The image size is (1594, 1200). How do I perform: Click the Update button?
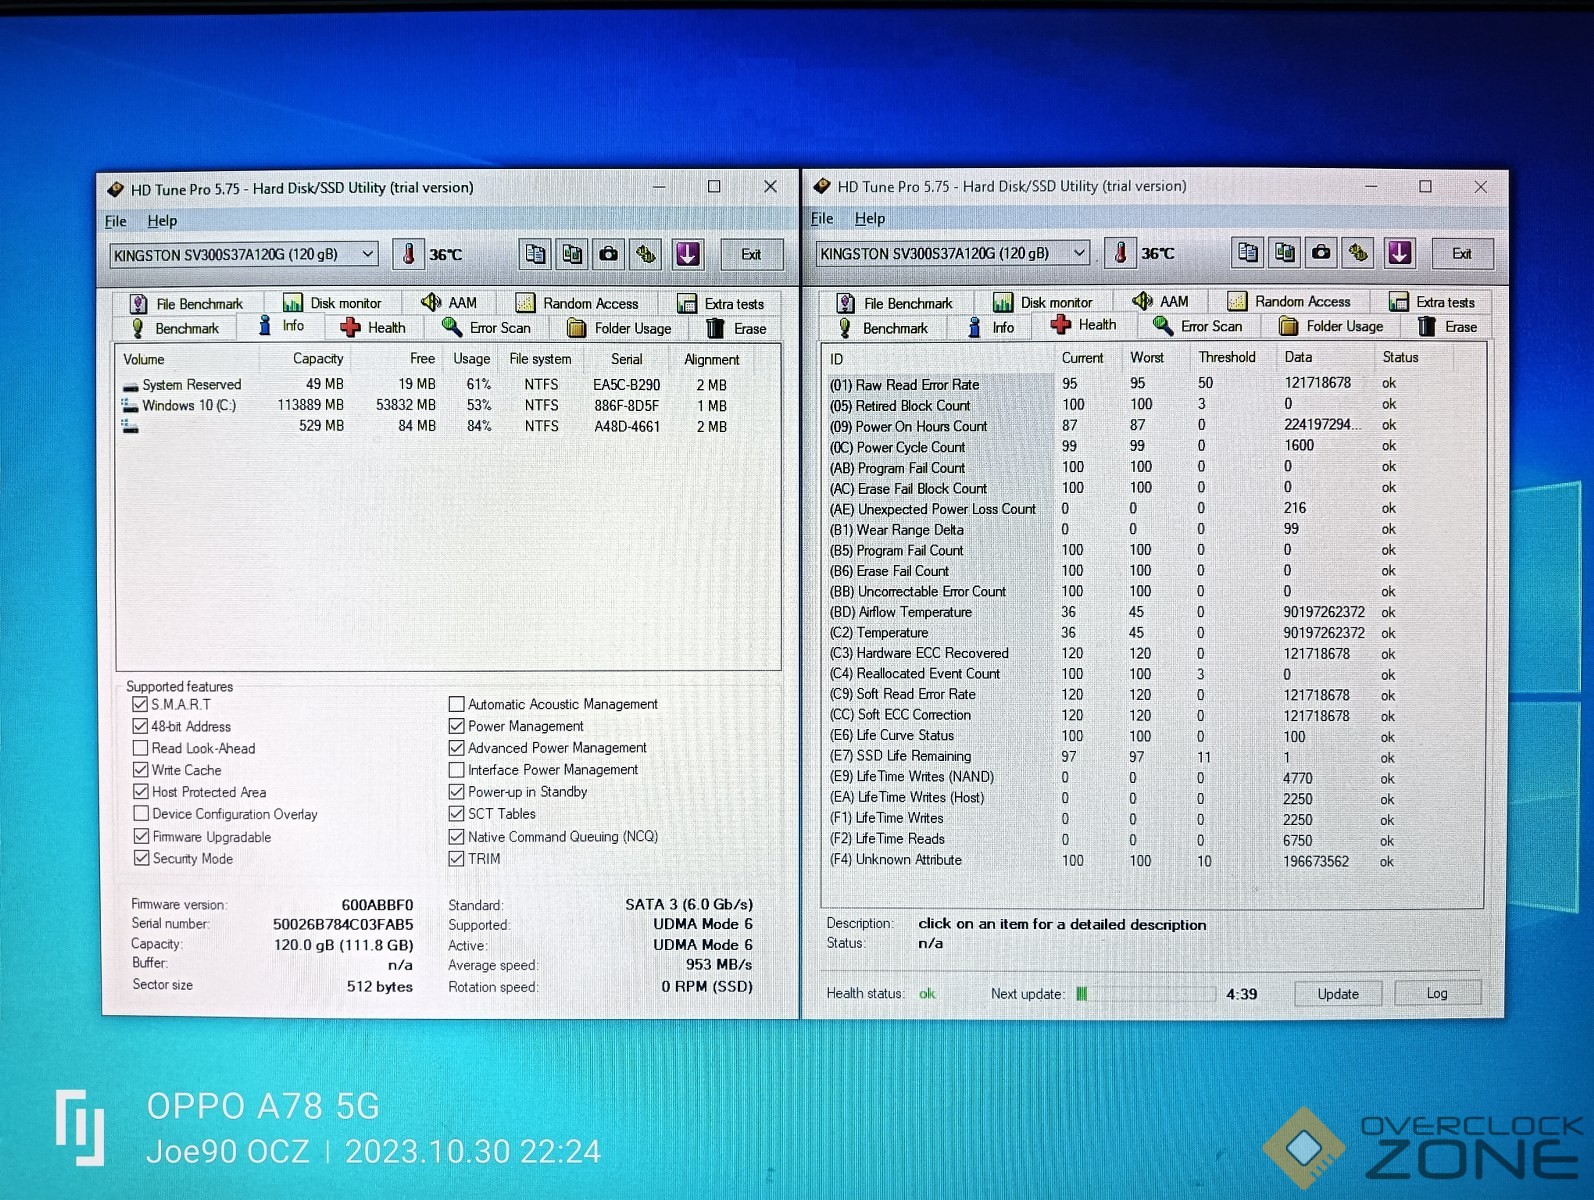(x=1338, y=993)
